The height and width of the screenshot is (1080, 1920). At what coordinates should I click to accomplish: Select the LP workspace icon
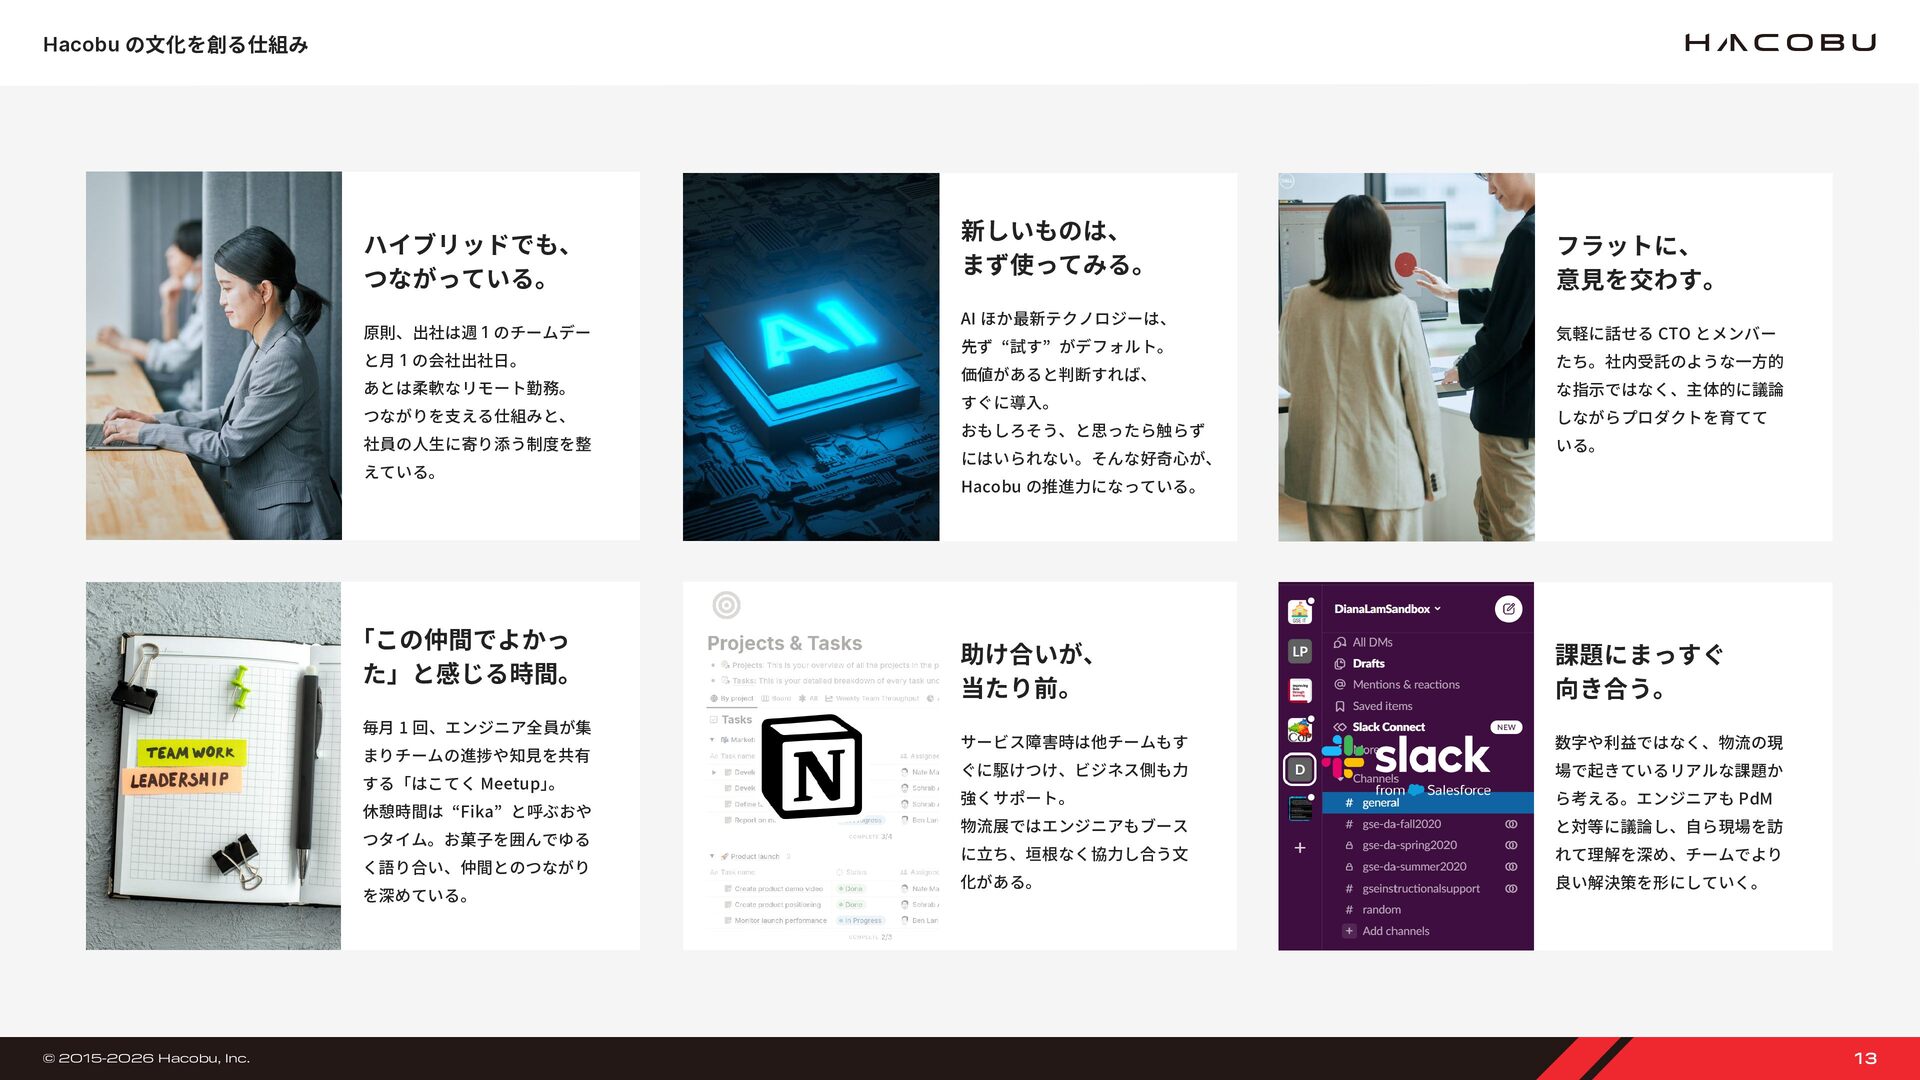point(1299,651)
